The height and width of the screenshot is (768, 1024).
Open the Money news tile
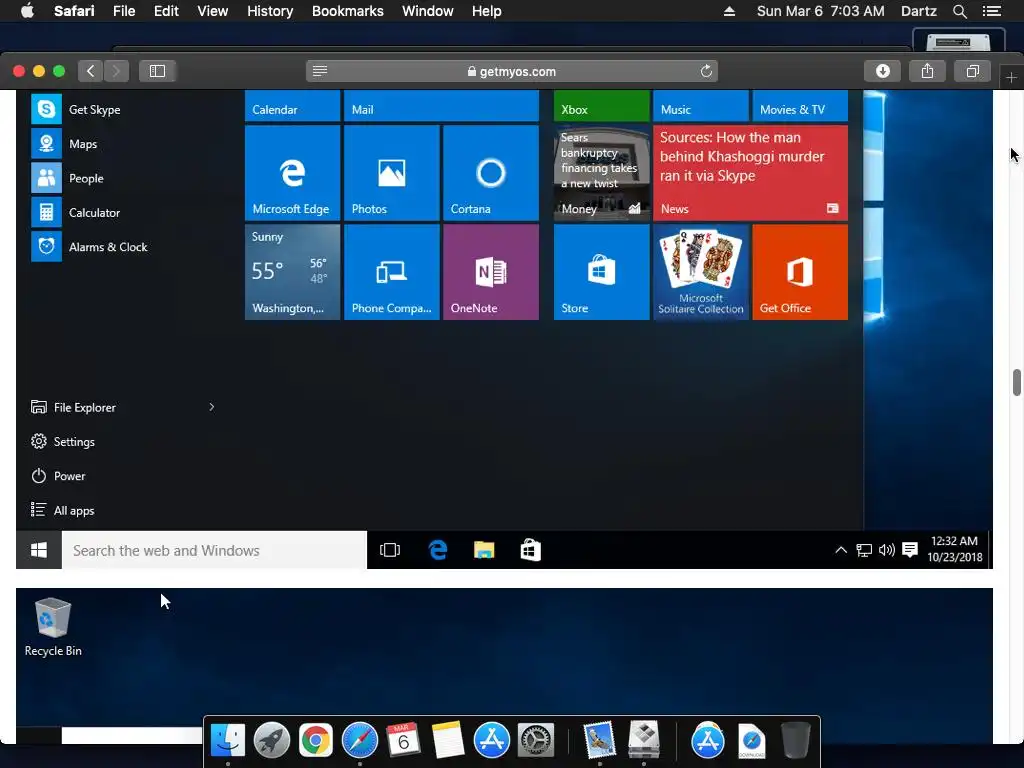tap(601, 173)
